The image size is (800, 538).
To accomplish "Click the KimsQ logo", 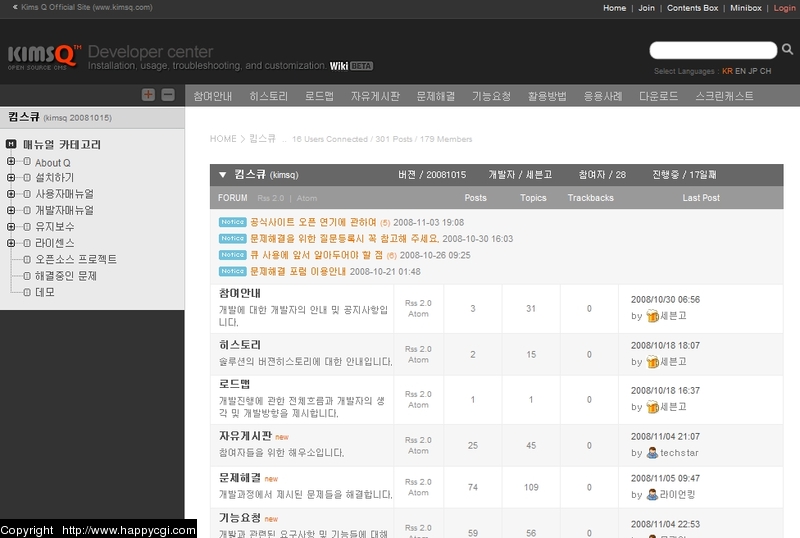I will click(x=44, y=57).
